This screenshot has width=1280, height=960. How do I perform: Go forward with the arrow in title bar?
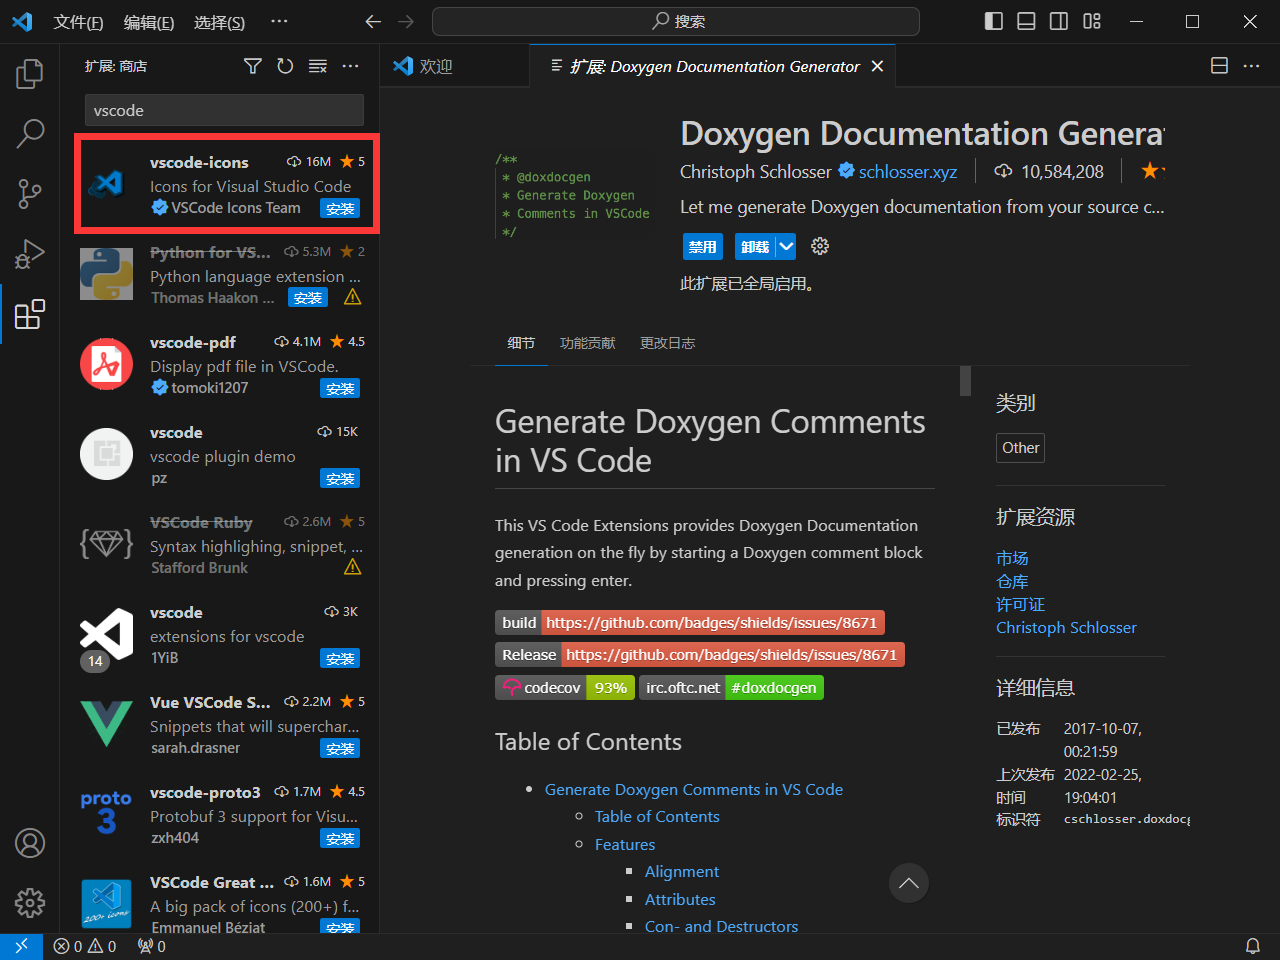(406, 21)
